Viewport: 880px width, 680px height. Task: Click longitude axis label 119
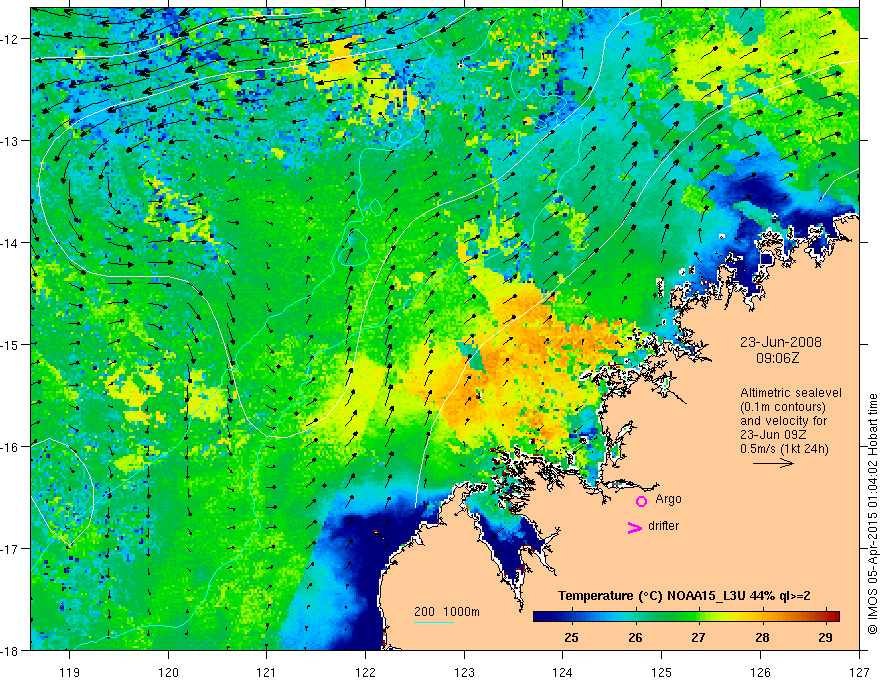69,672
